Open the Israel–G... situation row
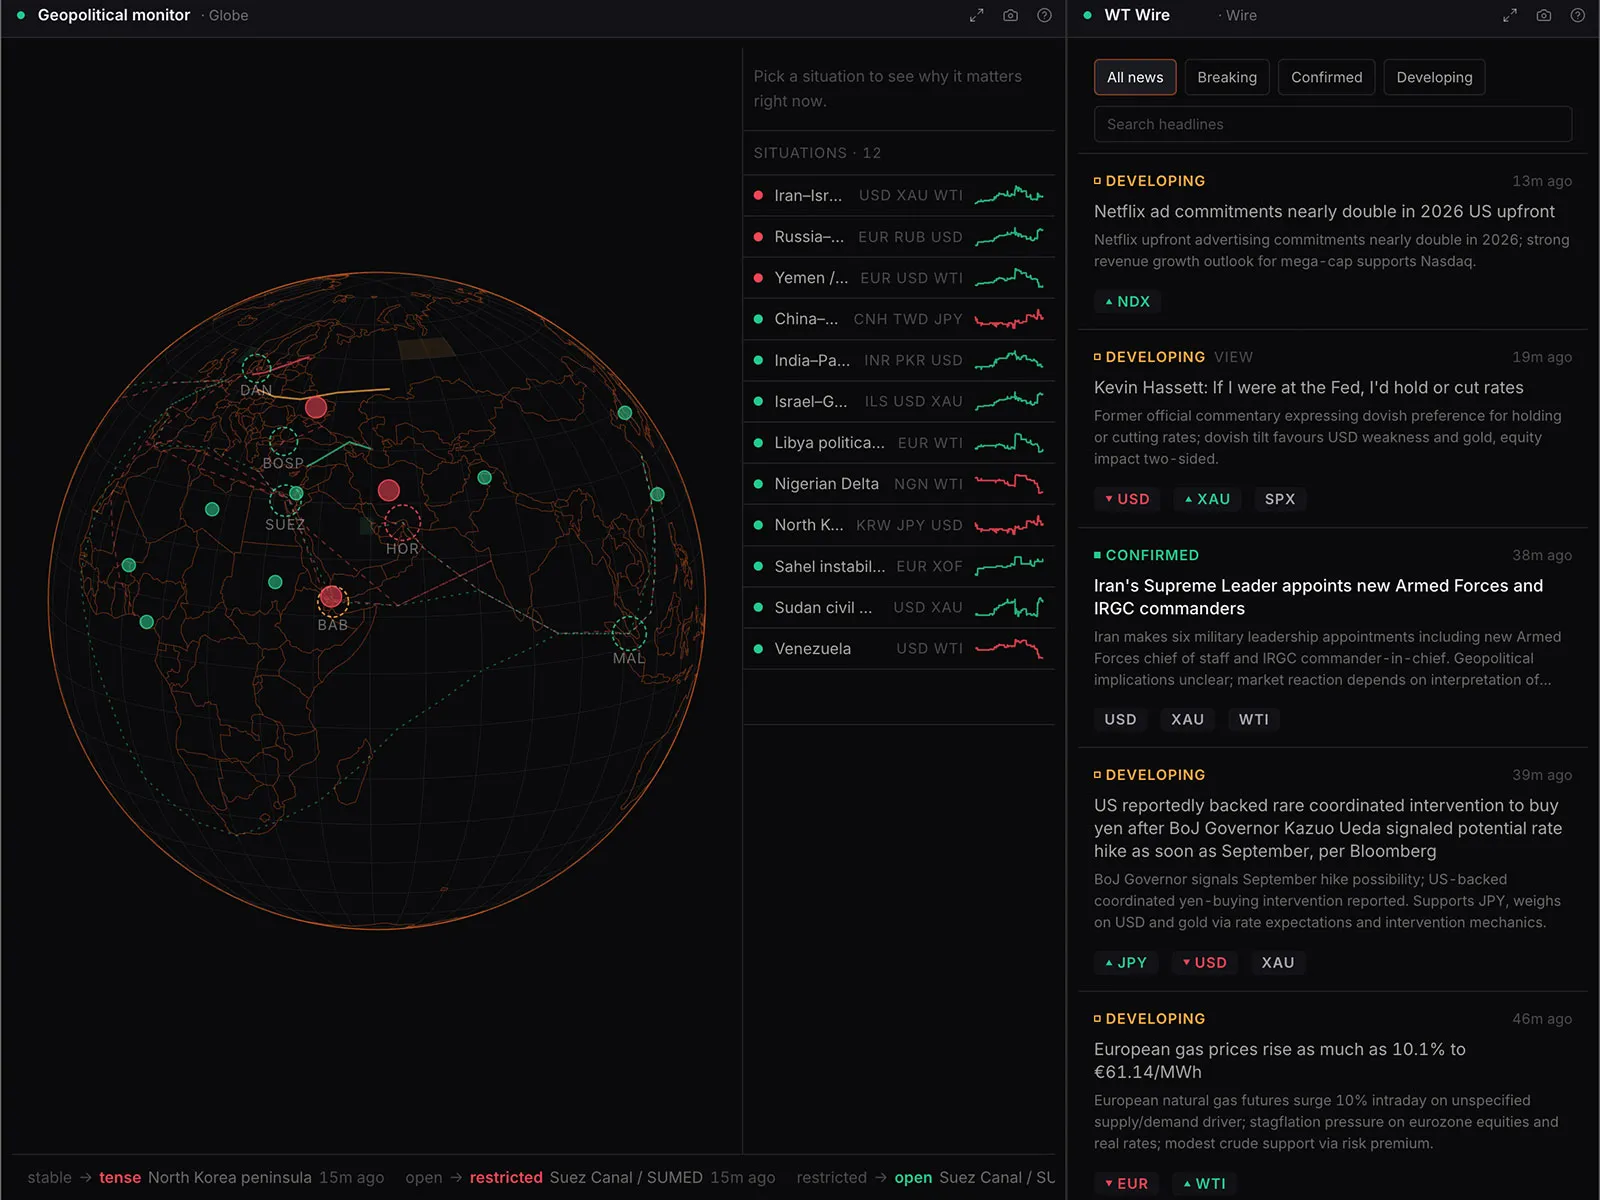1600x1200 pixels. (x=899, y=401)
